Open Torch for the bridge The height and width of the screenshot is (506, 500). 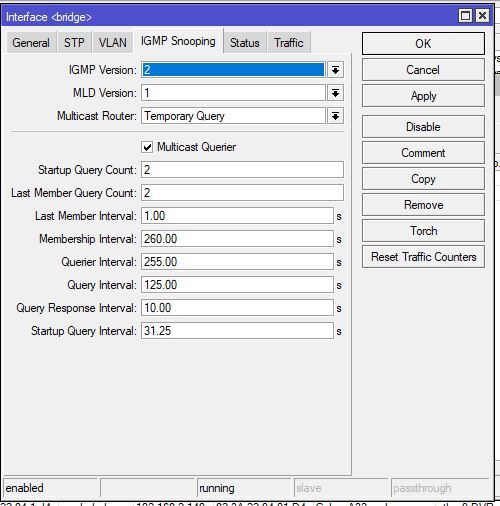click(423, 231)
